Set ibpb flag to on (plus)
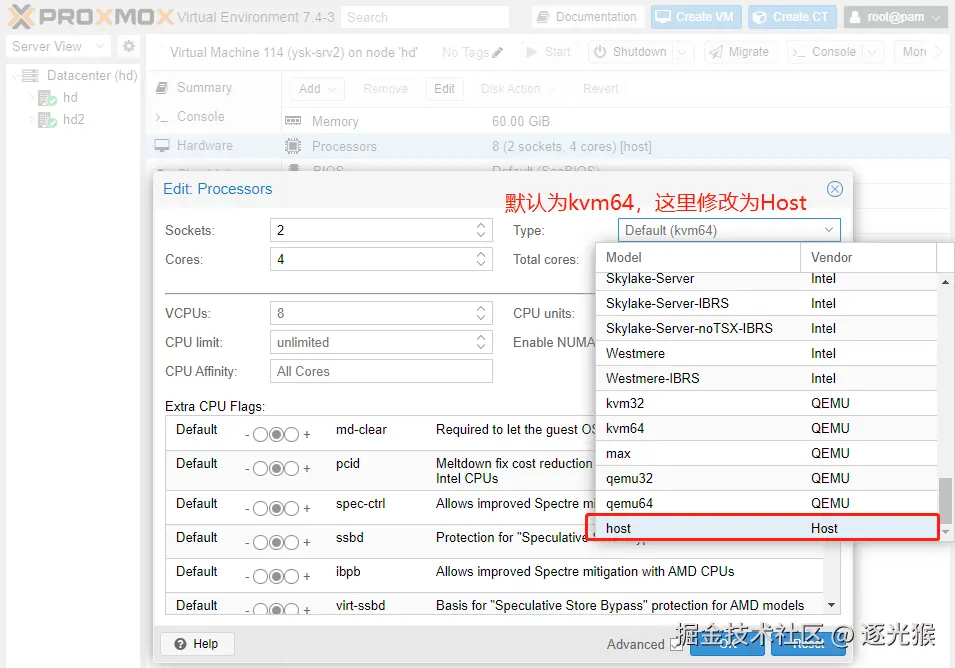Image resolution: width=955 pixels, height=668 pixels. click(292, 577)
